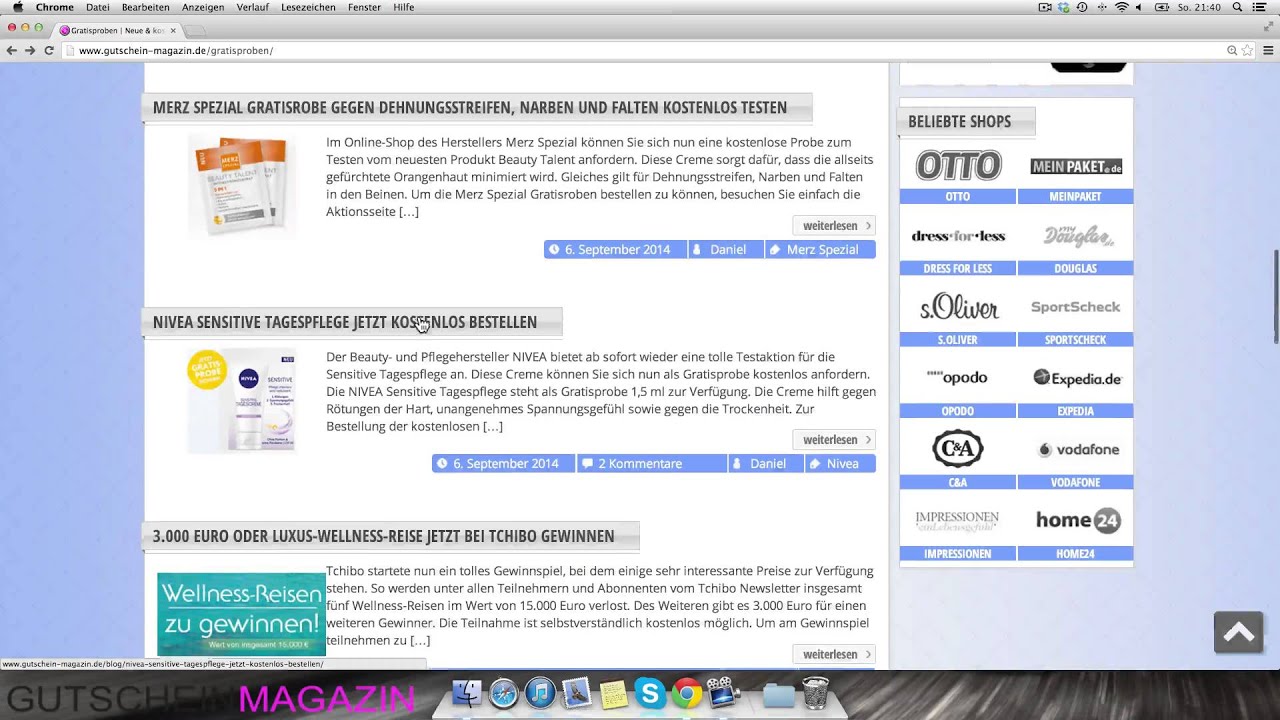Click weiterlesen under Nivea article
The width and height of the screenshot is (1280, 720).
pyautogui.click(x=833, y=440)
